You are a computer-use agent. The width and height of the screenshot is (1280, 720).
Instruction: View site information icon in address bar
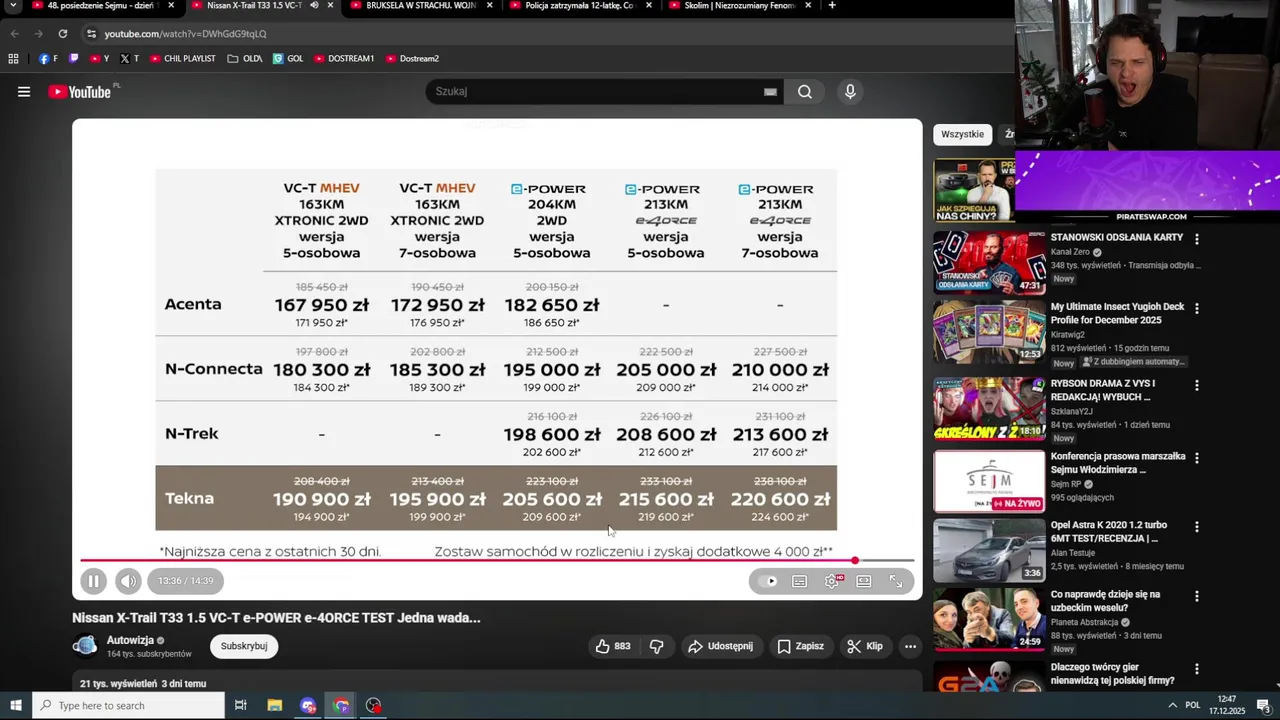click(x=92, y=34)
